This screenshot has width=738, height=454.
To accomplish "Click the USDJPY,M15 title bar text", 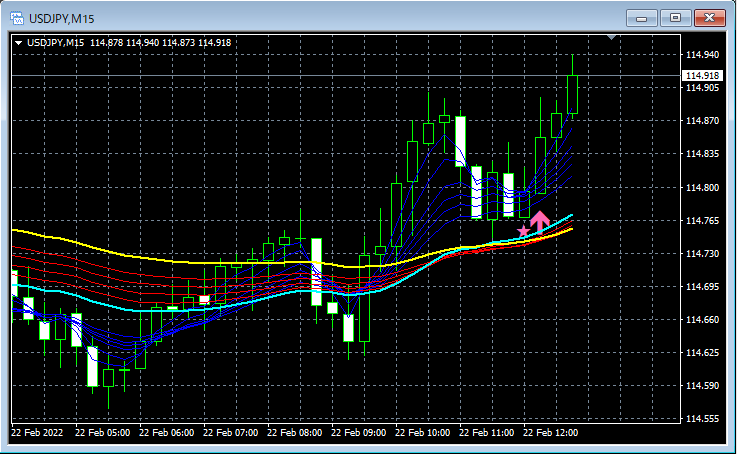I will 62,19.
